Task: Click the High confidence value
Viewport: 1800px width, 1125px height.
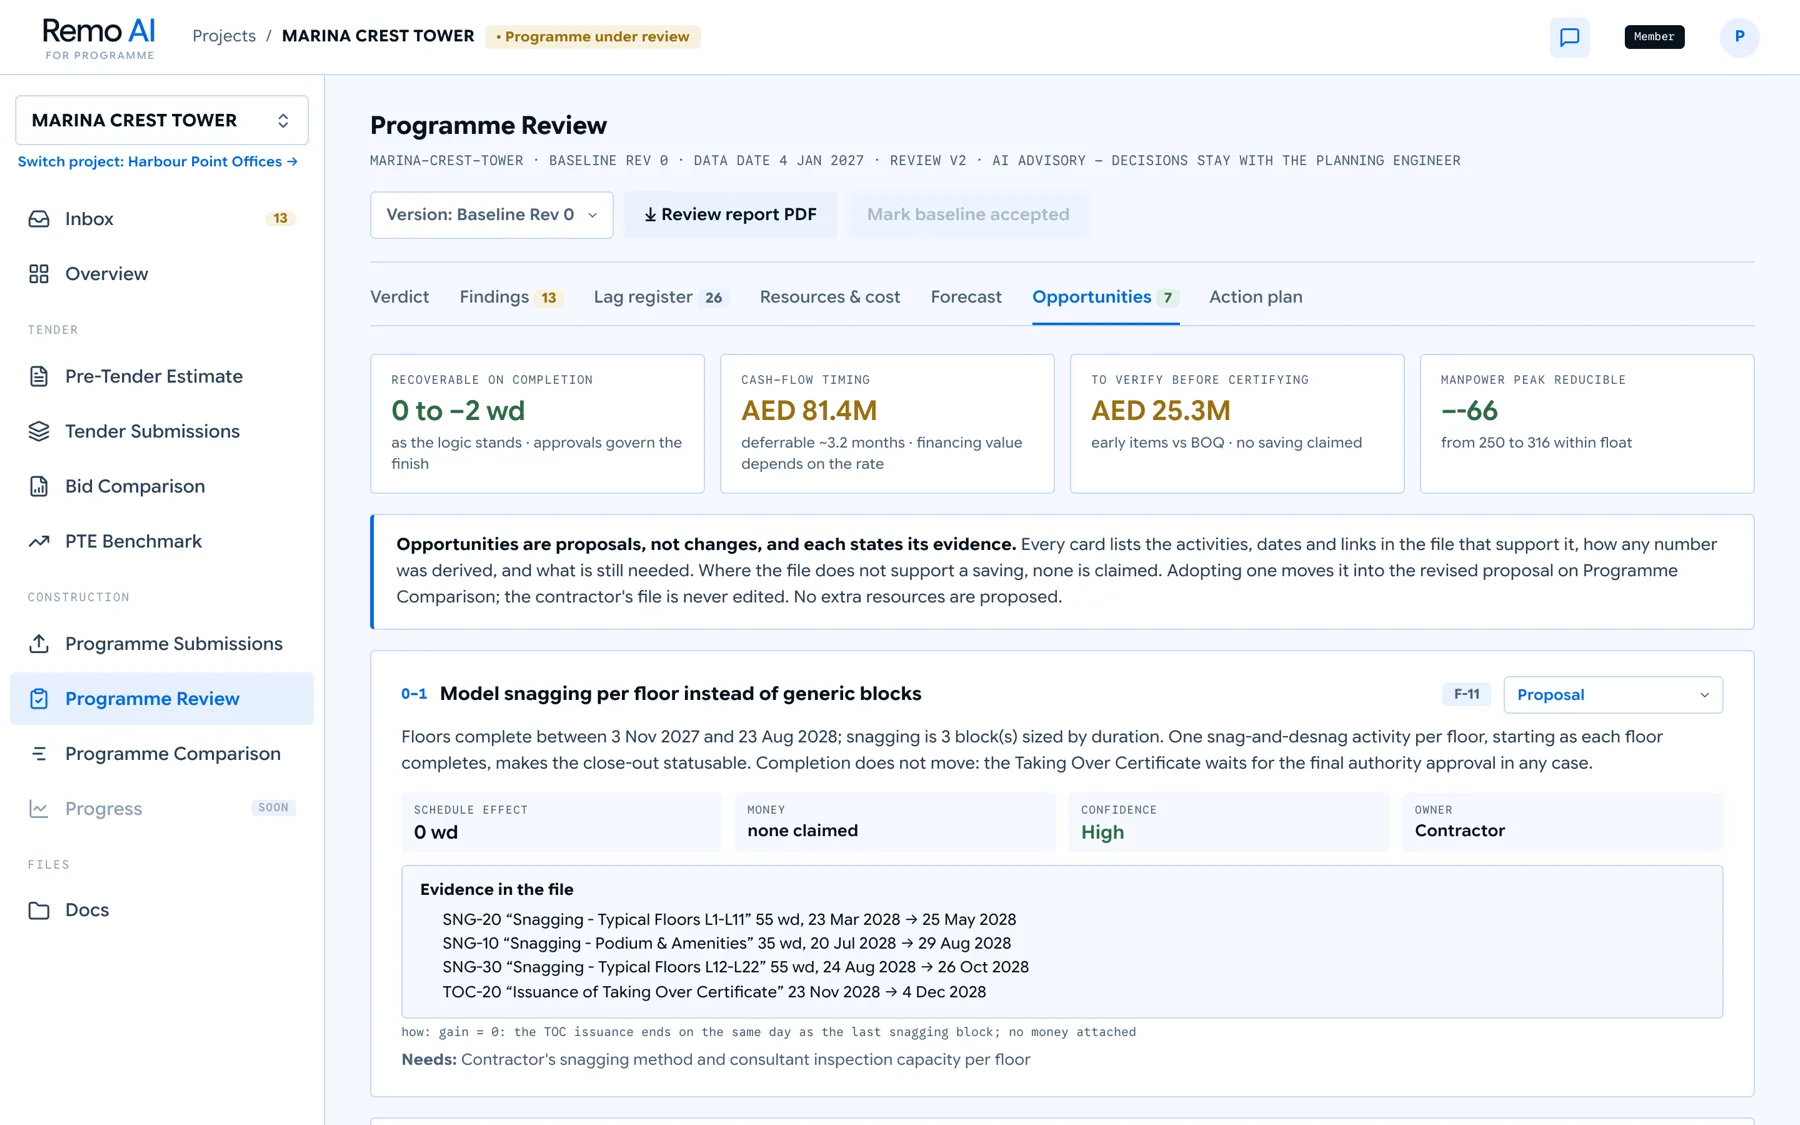Action: click(x=1102, y=833)
